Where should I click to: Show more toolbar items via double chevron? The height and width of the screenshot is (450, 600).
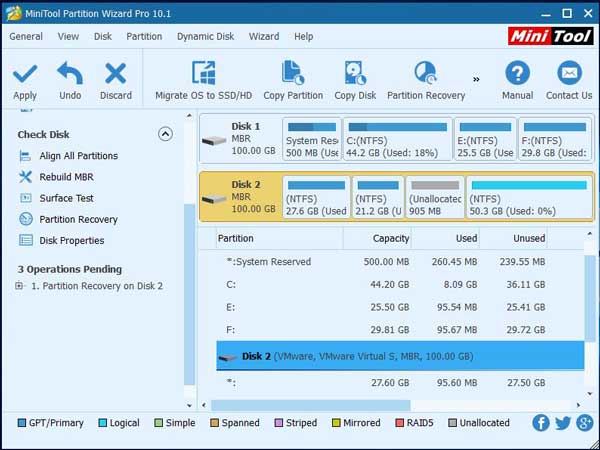pyautogui.click(x=476, y=79)
